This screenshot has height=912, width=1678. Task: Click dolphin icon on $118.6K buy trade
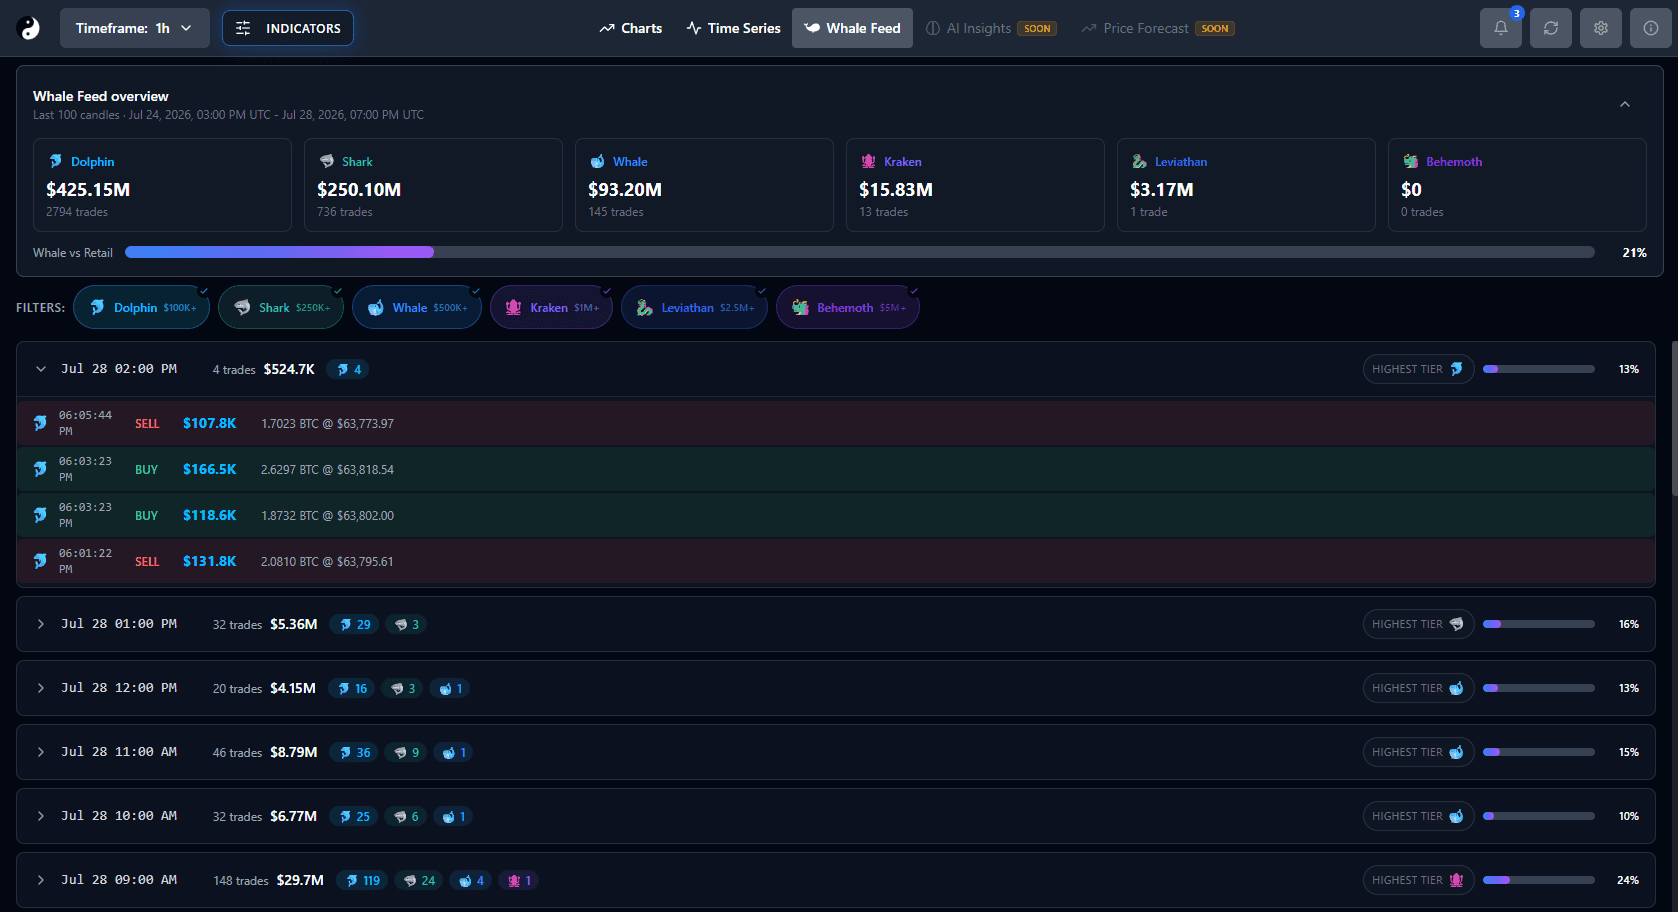pyautogui.click(x=40, y=515)
